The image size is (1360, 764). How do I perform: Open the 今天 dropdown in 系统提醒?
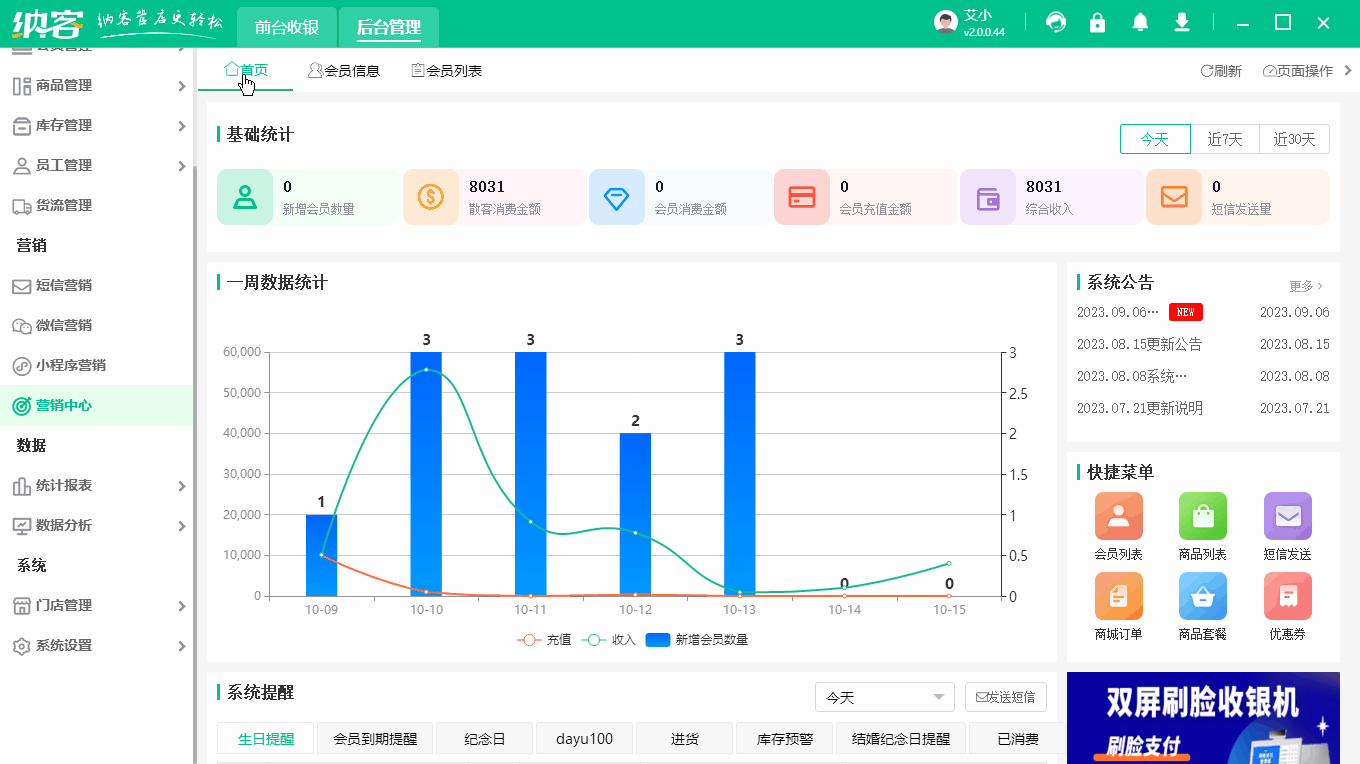pyautogui.click(x=884, y=697)
